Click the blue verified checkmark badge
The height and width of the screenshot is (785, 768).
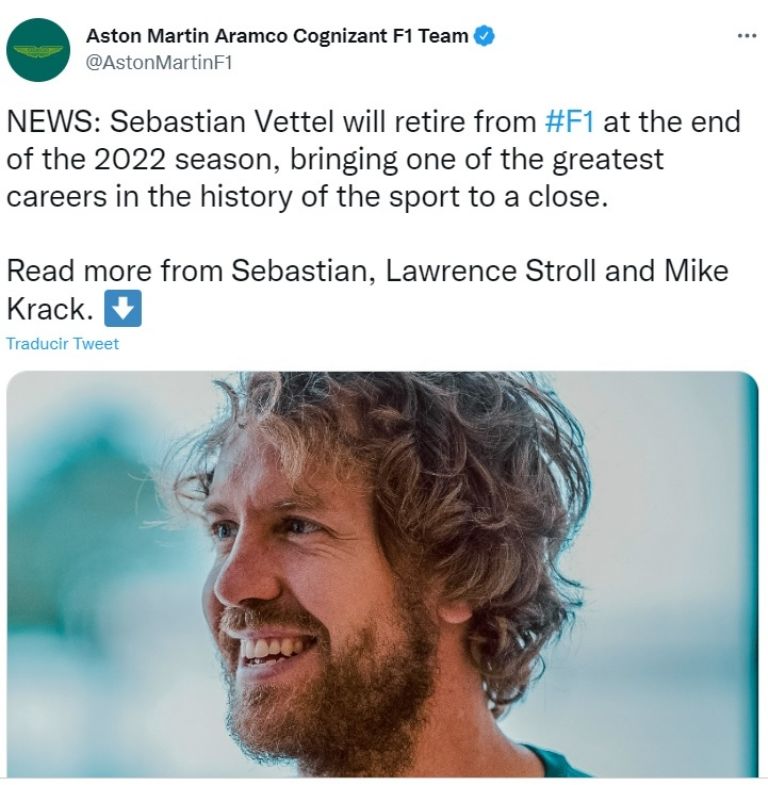click(x=484, y=37)
